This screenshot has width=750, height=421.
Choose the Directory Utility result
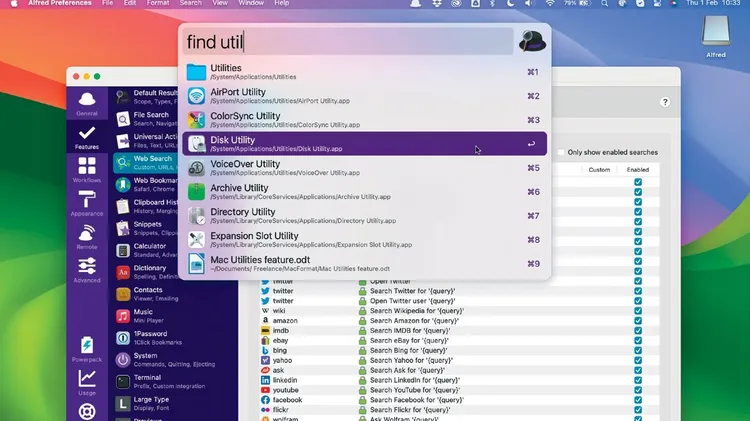(364, 215)
